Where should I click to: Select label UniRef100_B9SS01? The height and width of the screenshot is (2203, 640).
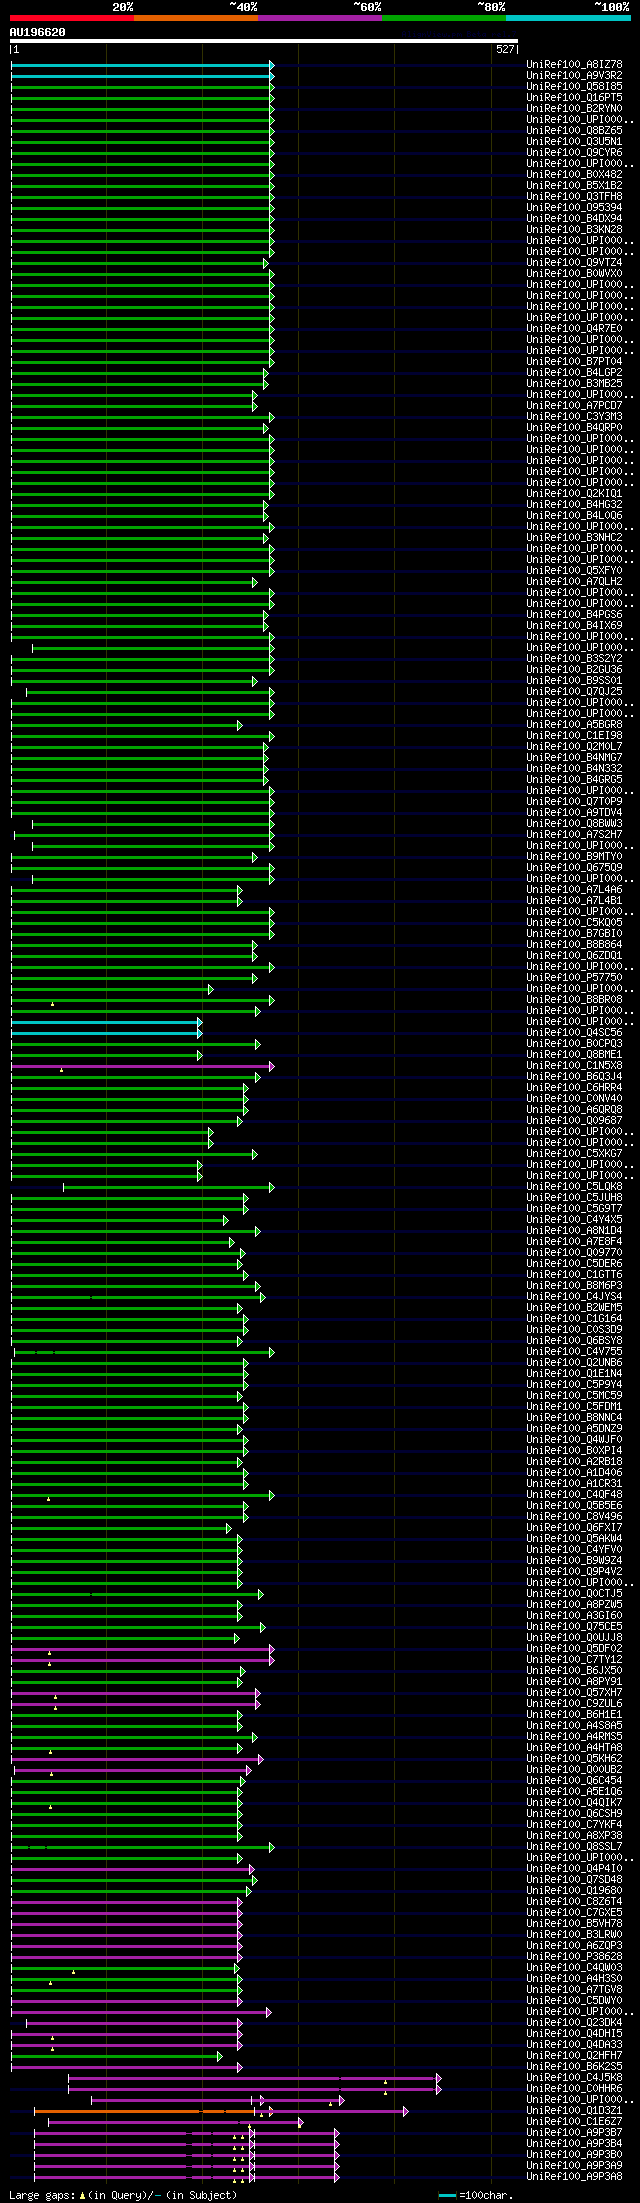pos(574,680)
